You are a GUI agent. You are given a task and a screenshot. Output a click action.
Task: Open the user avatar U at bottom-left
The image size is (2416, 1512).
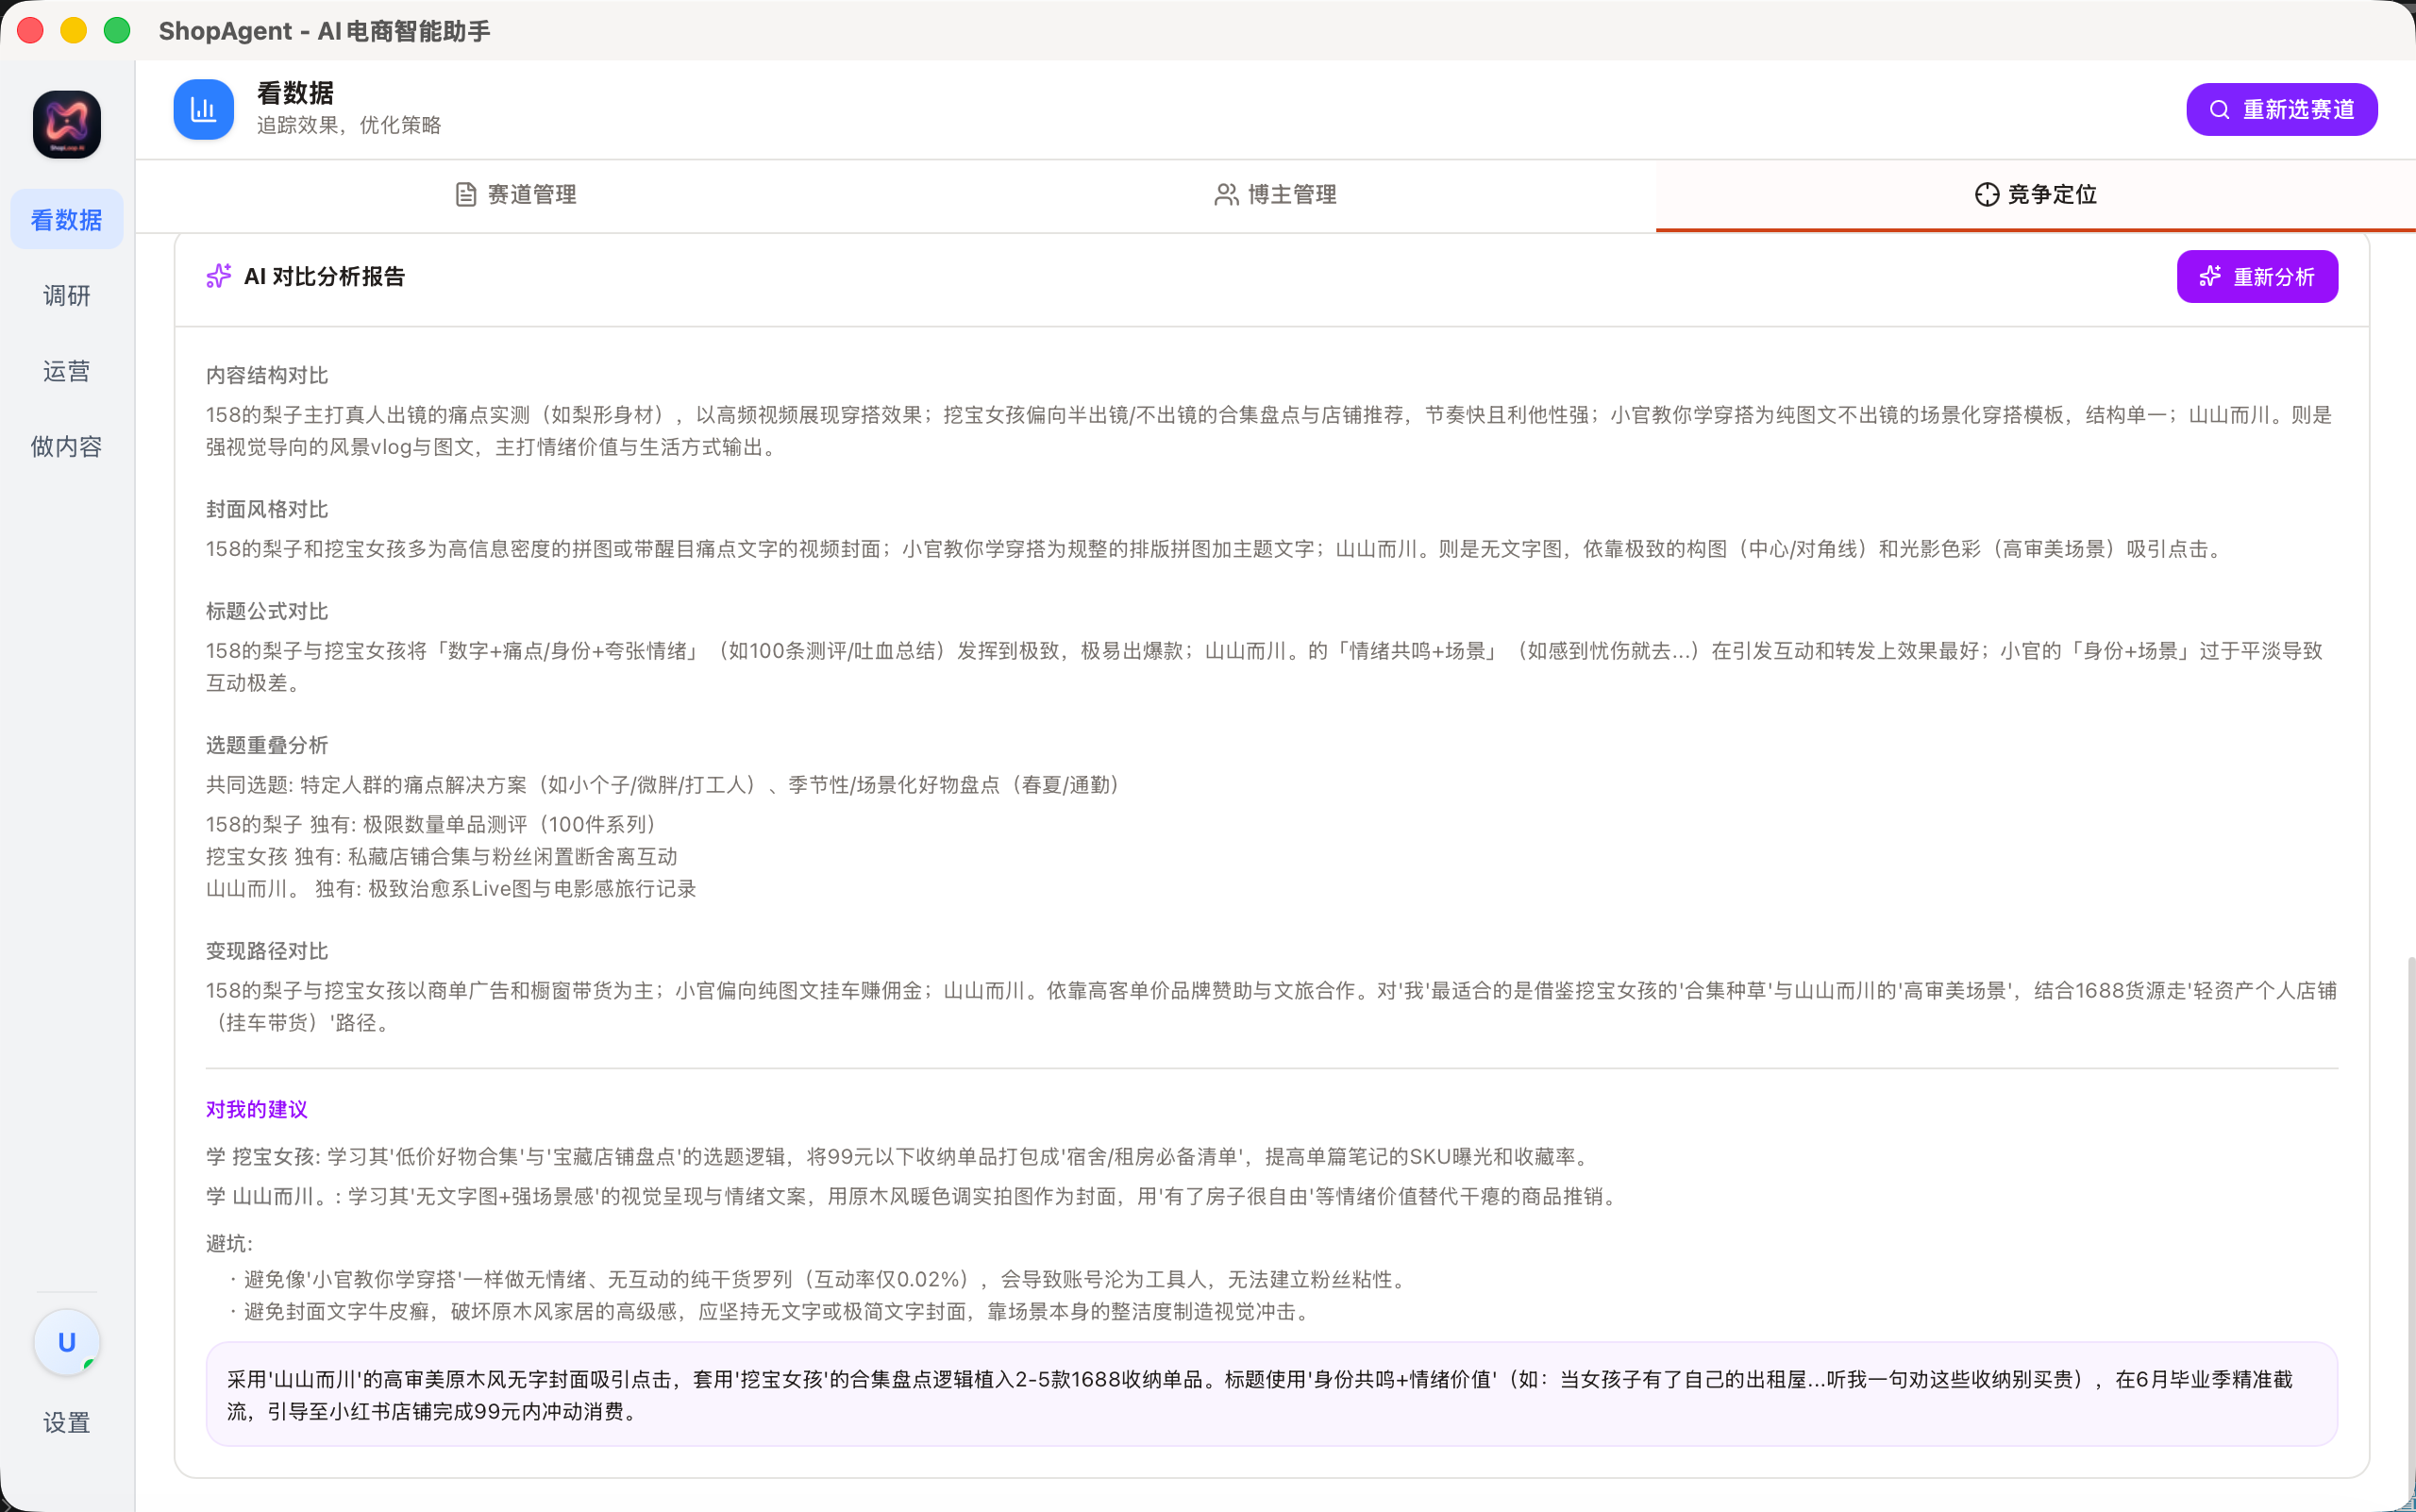[x=66, y=1342]
